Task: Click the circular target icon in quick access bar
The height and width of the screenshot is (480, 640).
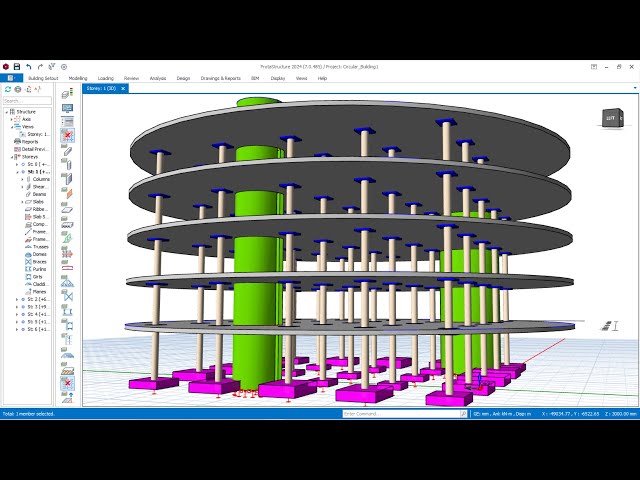Action: [x=64, y=67]
